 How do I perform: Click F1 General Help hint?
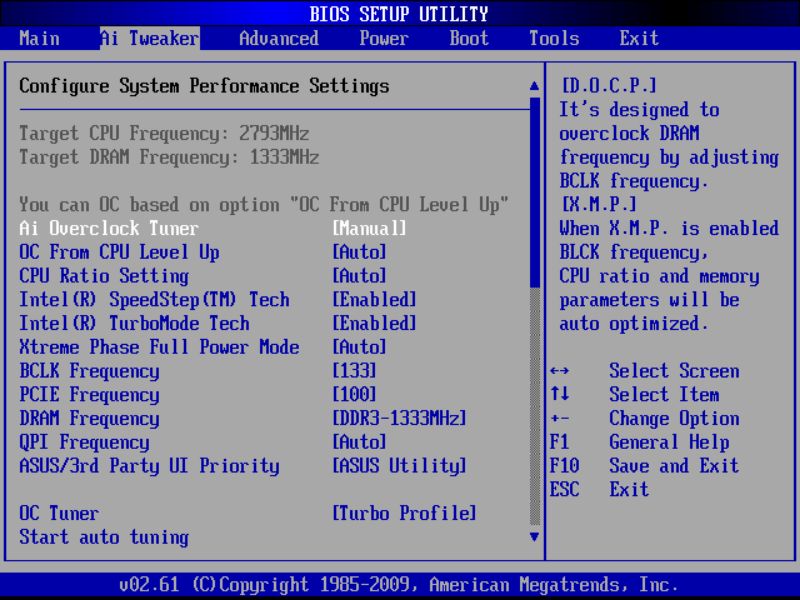point(639,442)
